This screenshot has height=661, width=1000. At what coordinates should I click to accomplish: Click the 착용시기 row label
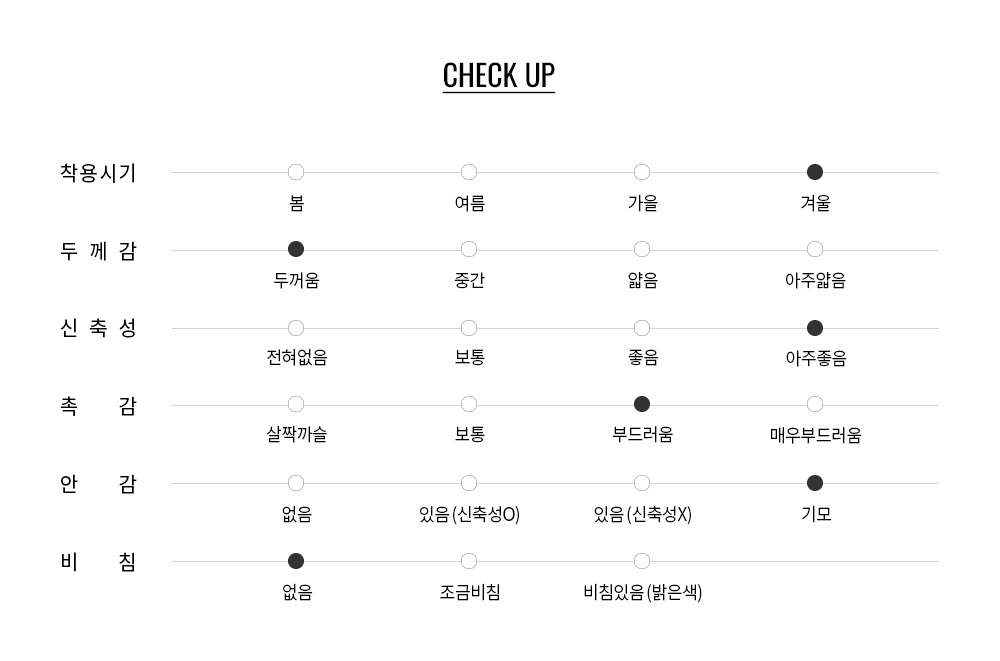pyautogui.click(x=98, y=173)
